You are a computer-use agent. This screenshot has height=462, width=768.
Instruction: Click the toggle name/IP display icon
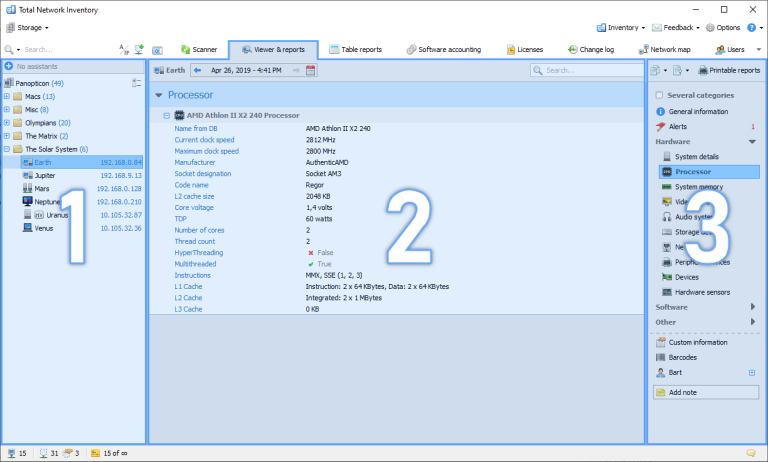click(124, 49)
